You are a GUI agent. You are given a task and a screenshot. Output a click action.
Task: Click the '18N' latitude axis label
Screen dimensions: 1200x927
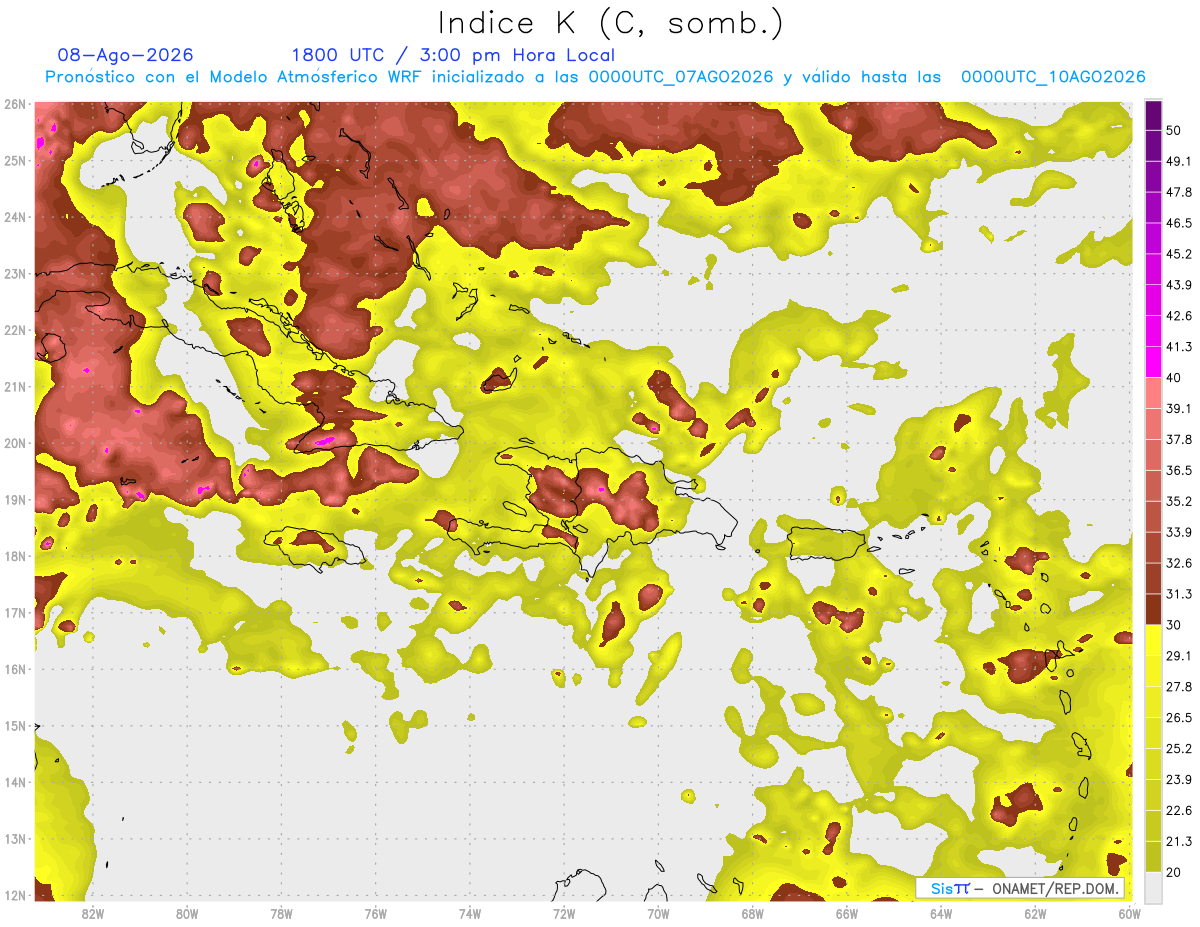coord(14,556)
